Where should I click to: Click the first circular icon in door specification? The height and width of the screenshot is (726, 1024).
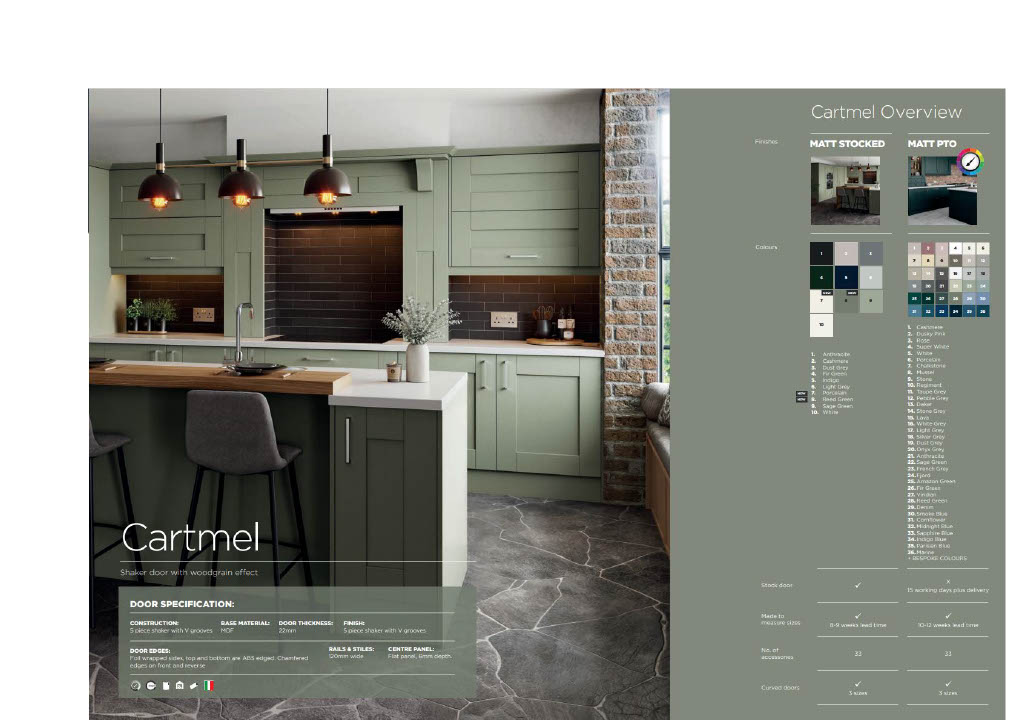point(135,686)
